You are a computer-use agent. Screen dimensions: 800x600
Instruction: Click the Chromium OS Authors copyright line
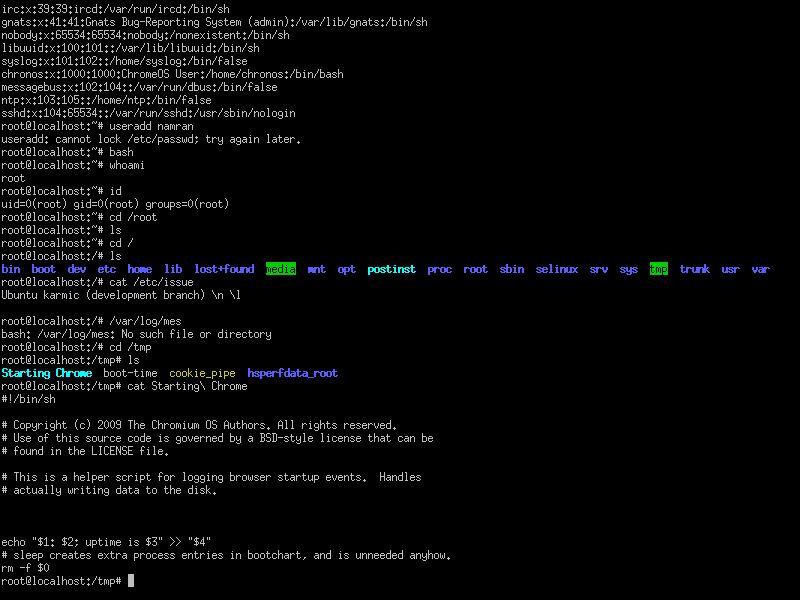[200, 425]
